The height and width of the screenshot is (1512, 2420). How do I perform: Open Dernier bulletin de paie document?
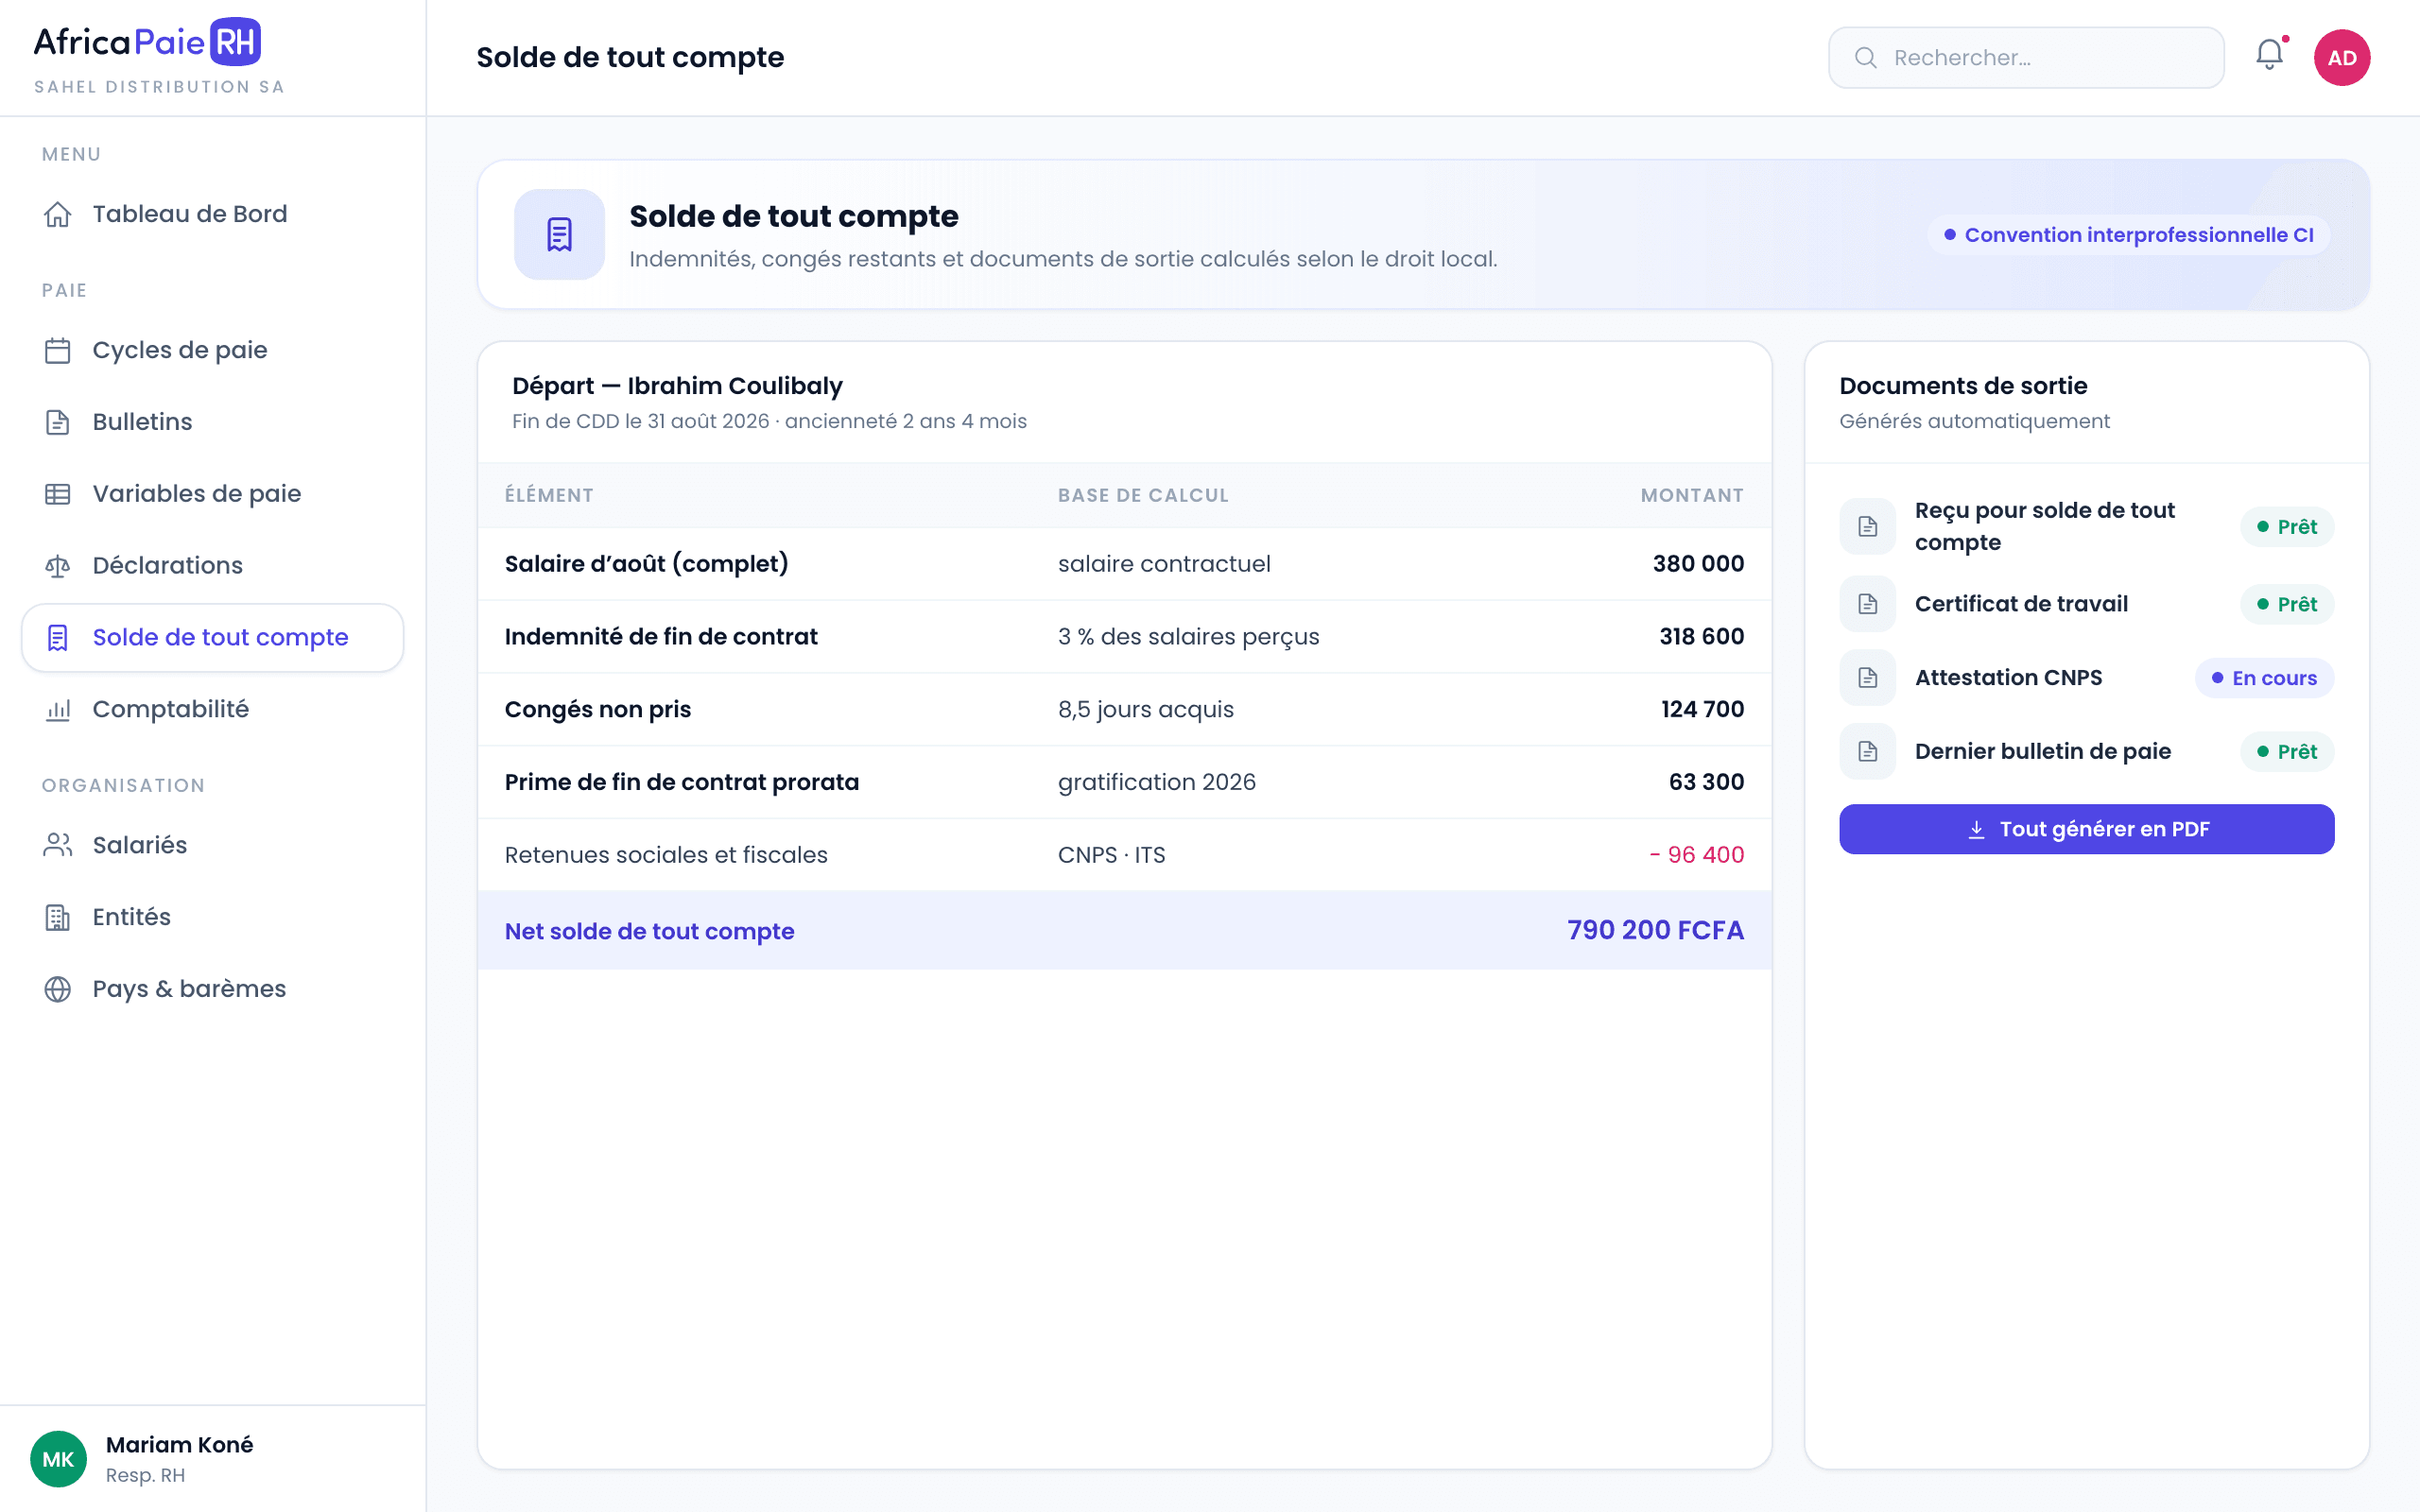click(2086, 752)
